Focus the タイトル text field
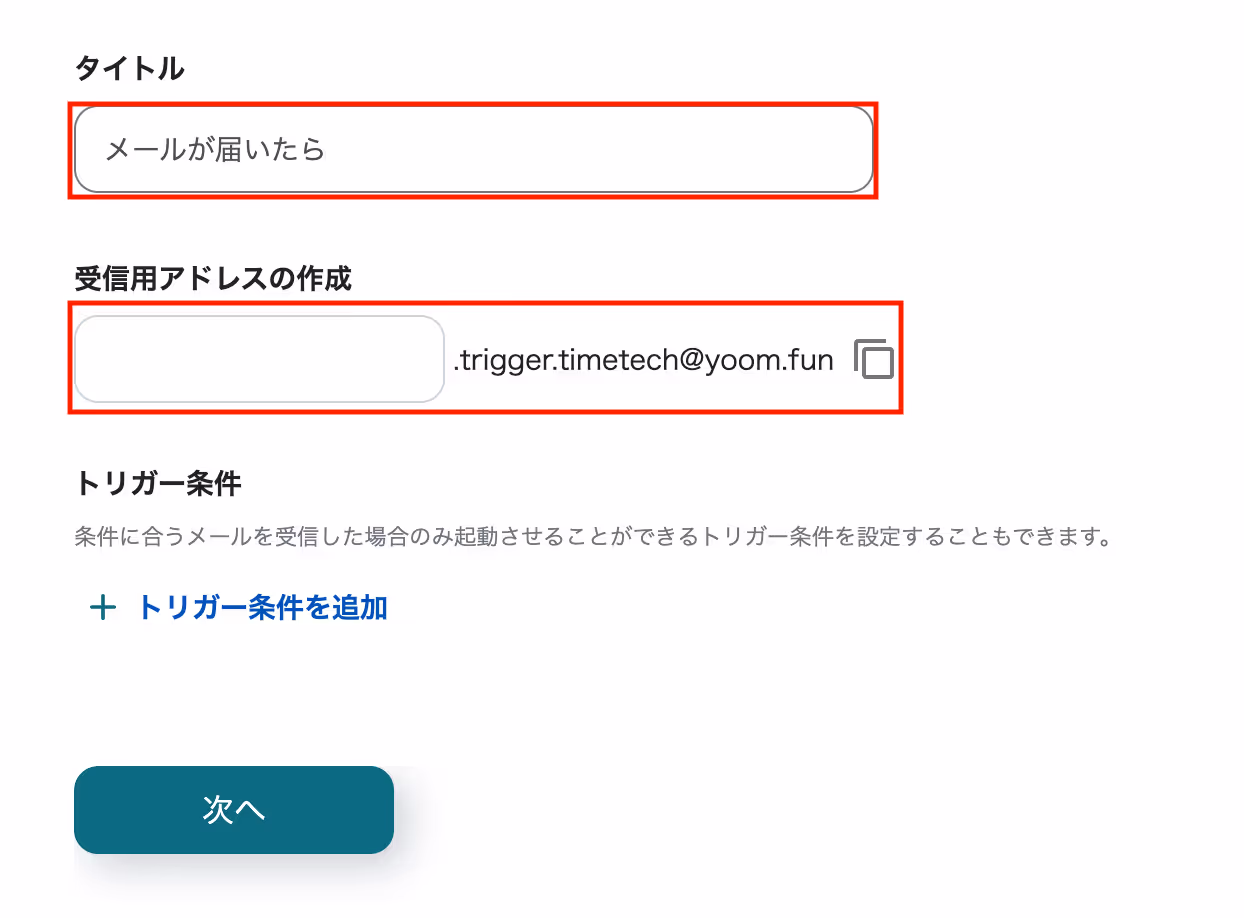Image resolution: width=1244 pixels, height=918 pixels. click(x=474, y=150)
